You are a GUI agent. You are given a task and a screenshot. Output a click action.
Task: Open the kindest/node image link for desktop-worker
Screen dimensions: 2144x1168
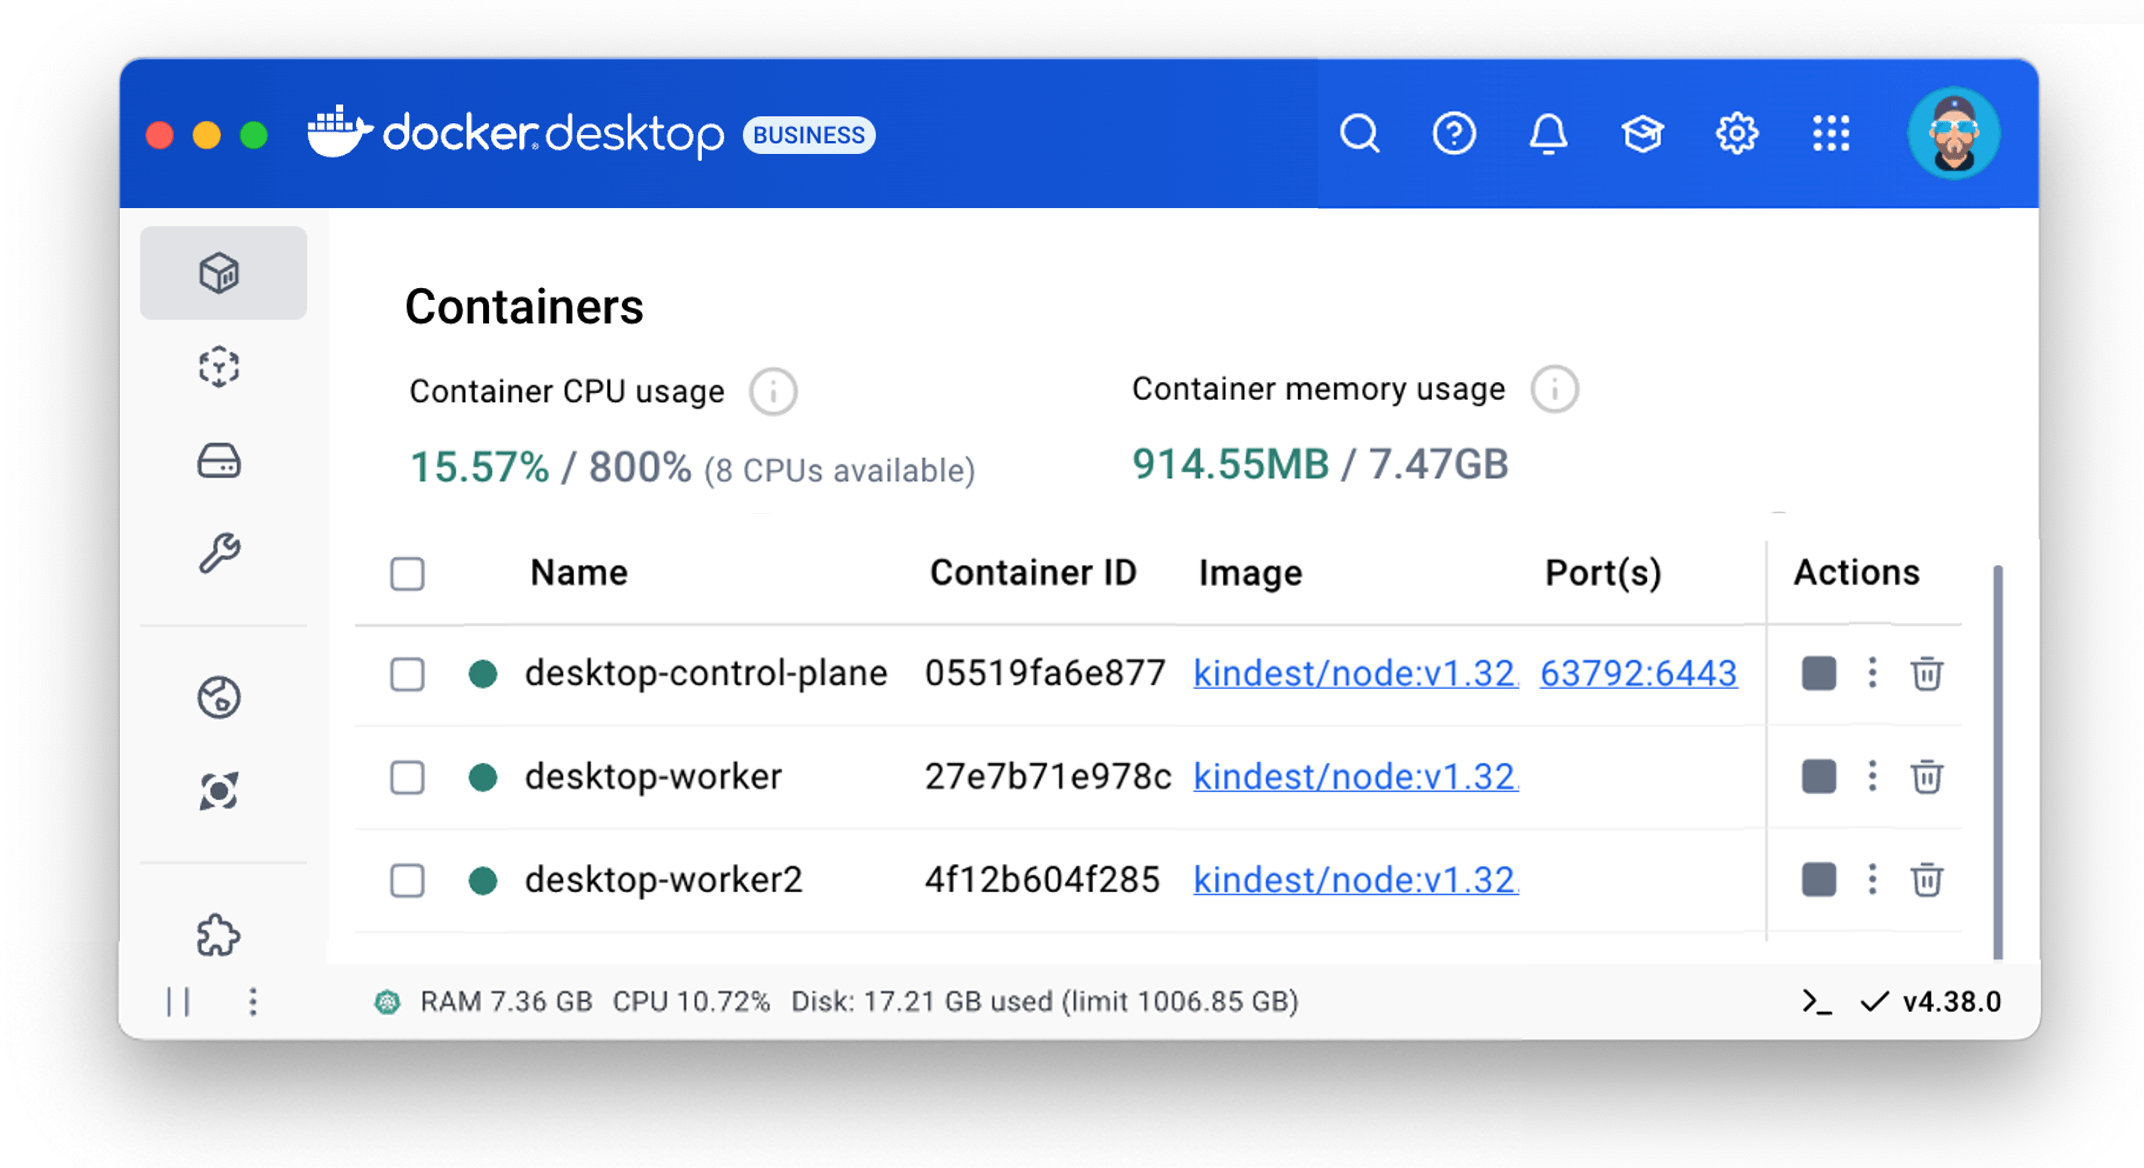pyautogui.click(x=1354, y=777)
